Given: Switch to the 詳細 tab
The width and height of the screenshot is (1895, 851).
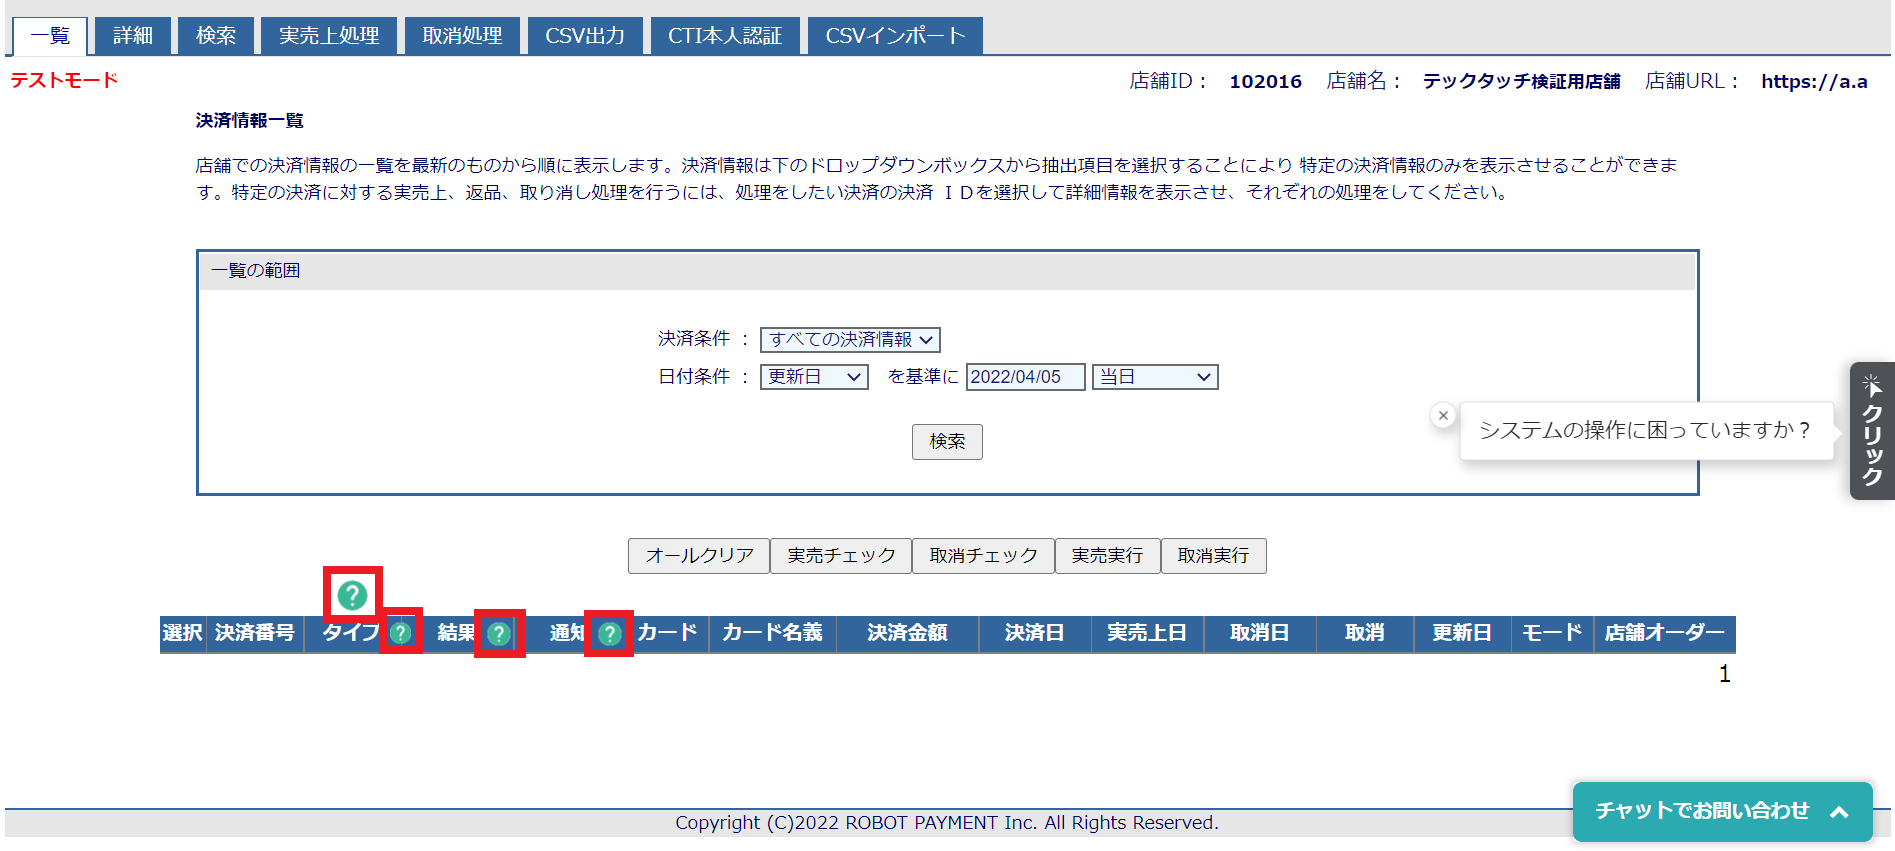Looking at the screenshot, I should click(x=132, y=36).
